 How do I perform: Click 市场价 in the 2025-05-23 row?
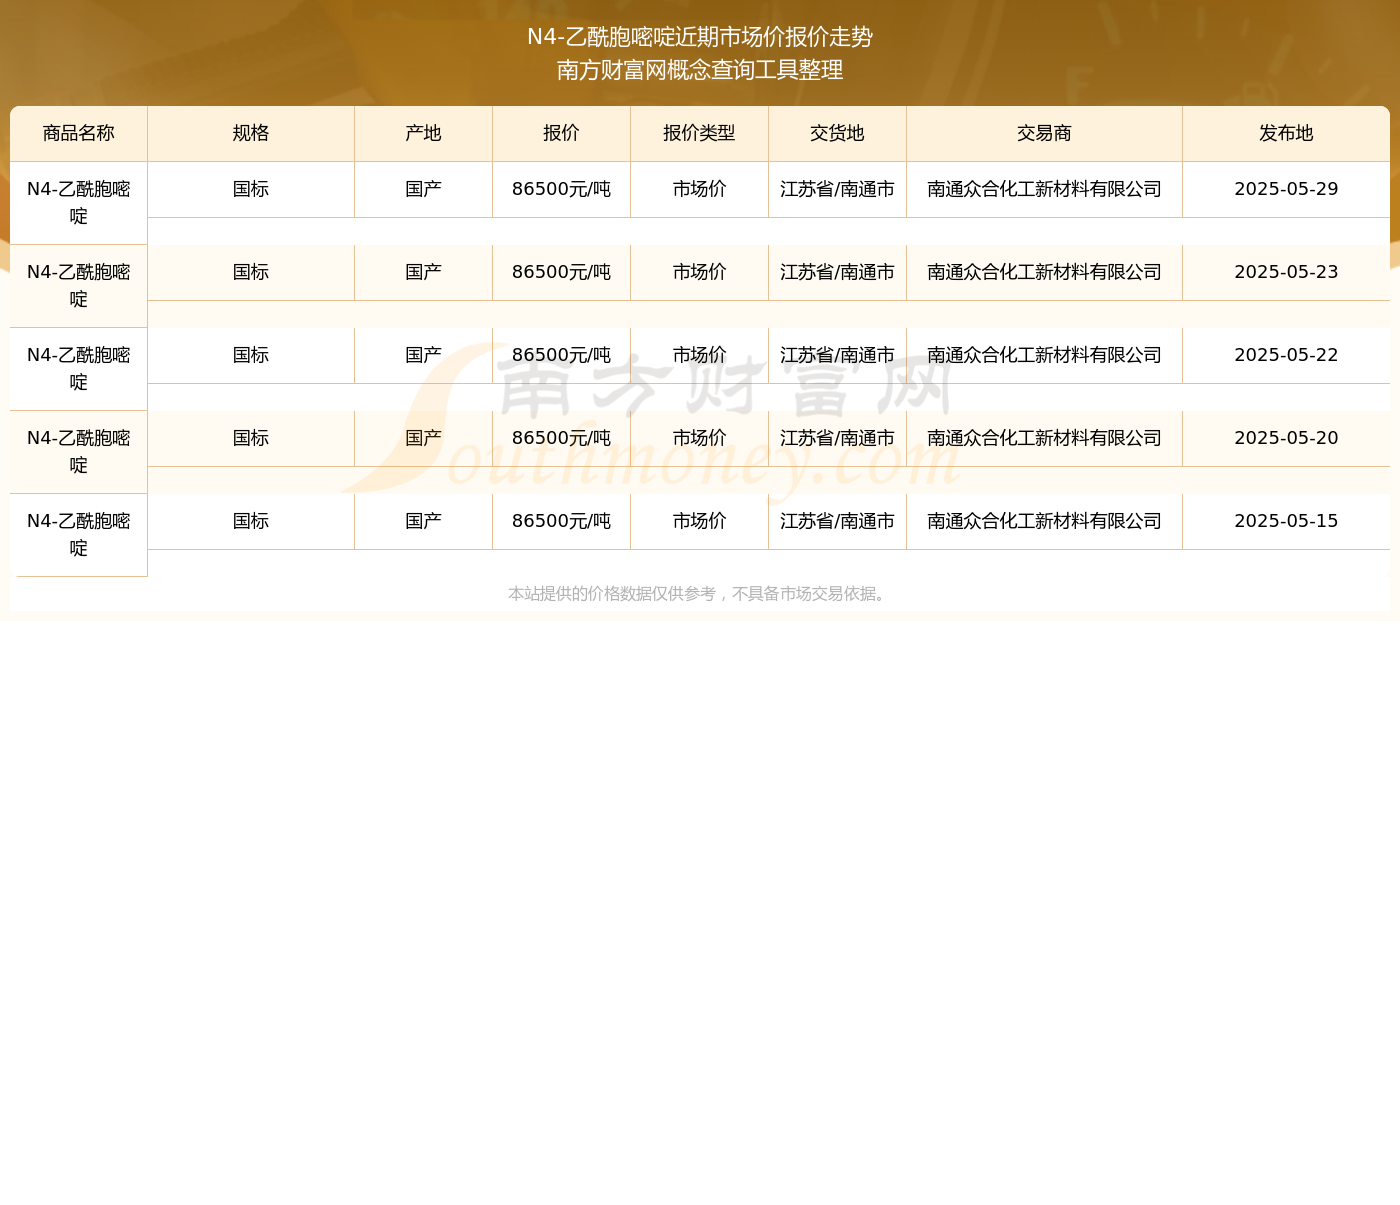point(700,272)
